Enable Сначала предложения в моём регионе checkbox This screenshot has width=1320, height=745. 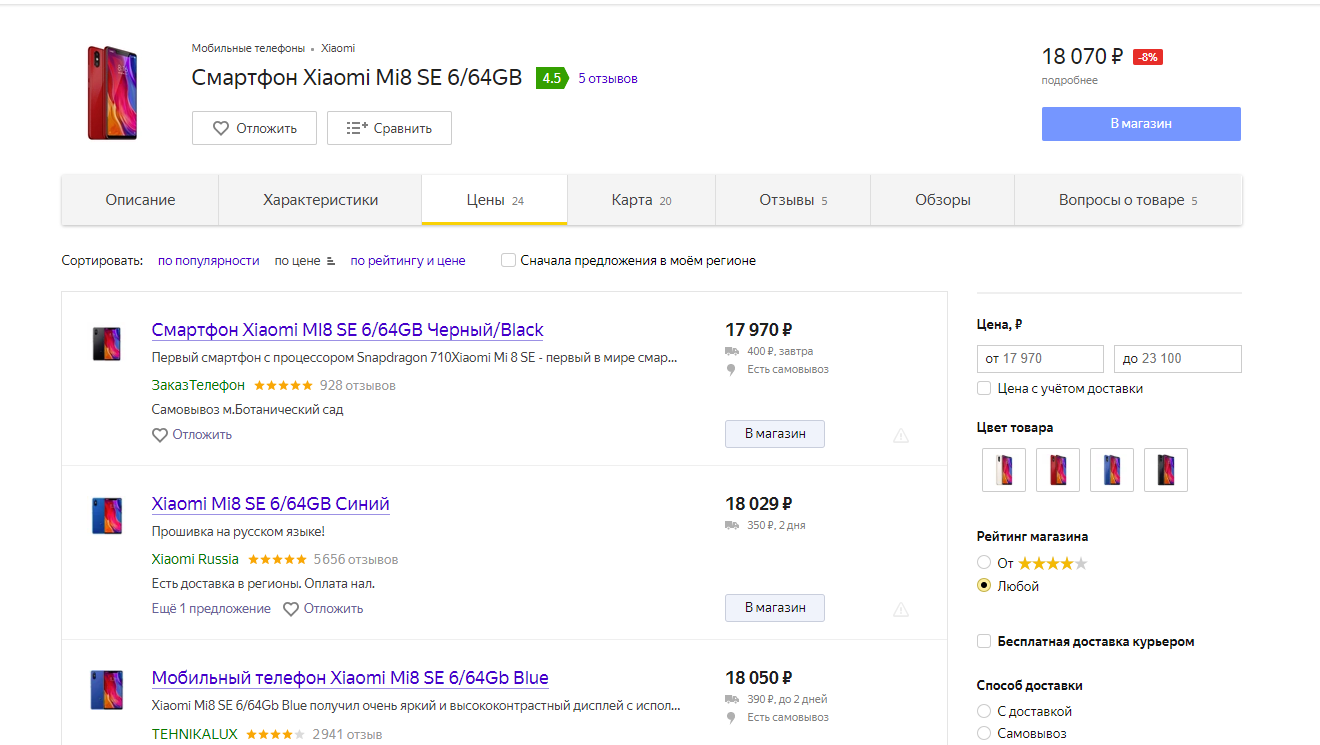point(508,261)
